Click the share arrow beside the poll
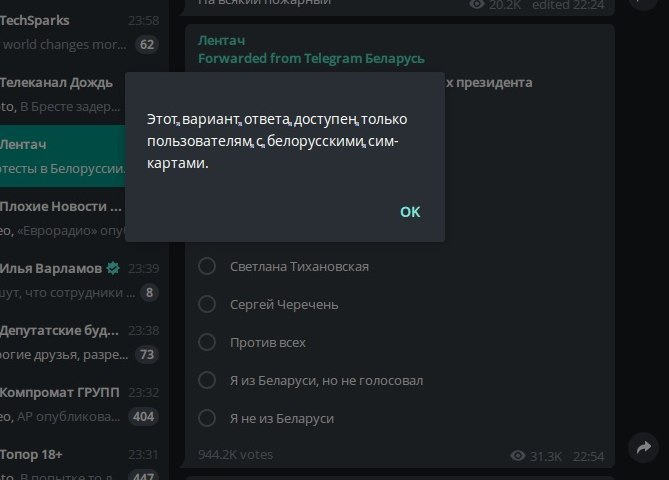669x480 pixels. (642, 448)
